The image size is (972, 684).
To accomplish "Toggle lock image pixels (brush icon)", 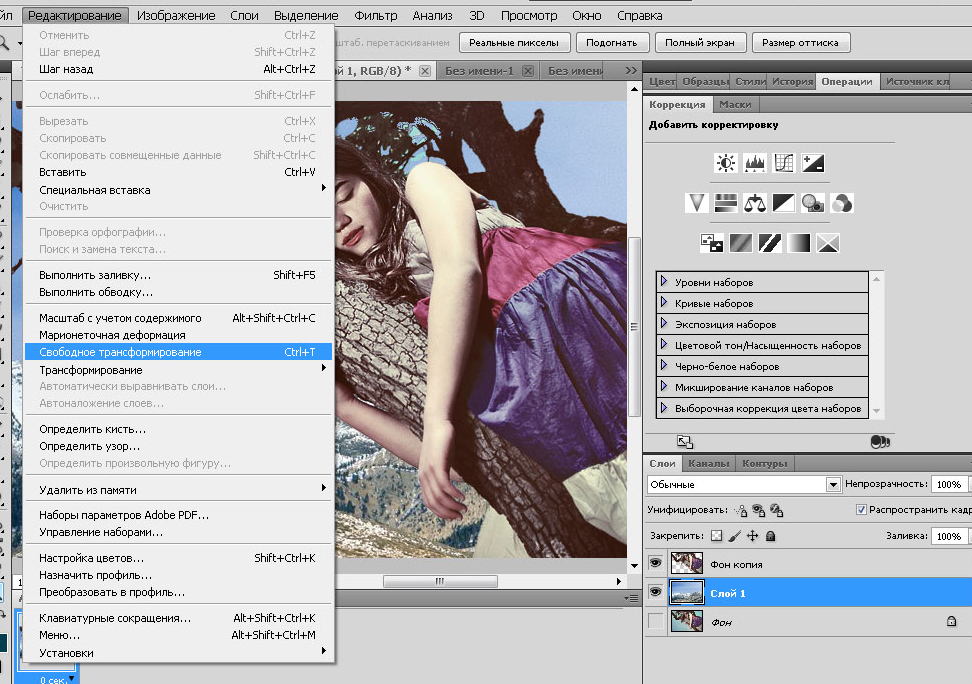I will point(735,536).
